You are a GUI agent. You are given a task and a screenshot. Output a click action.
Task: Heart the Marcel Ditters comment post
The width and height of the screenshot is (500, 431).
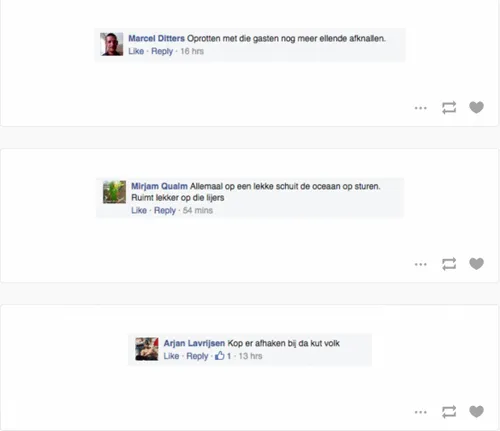coord(476,107)
